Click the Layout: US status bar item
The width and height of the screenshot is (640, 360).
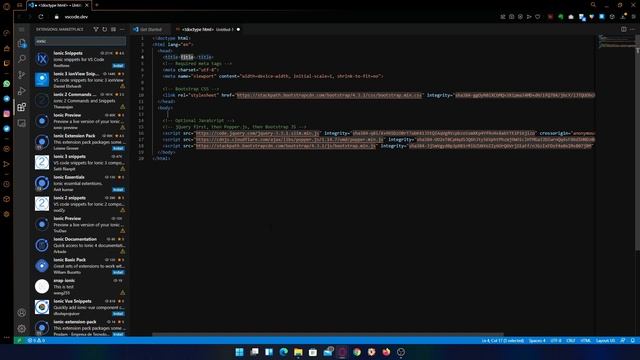click(605, 340)
